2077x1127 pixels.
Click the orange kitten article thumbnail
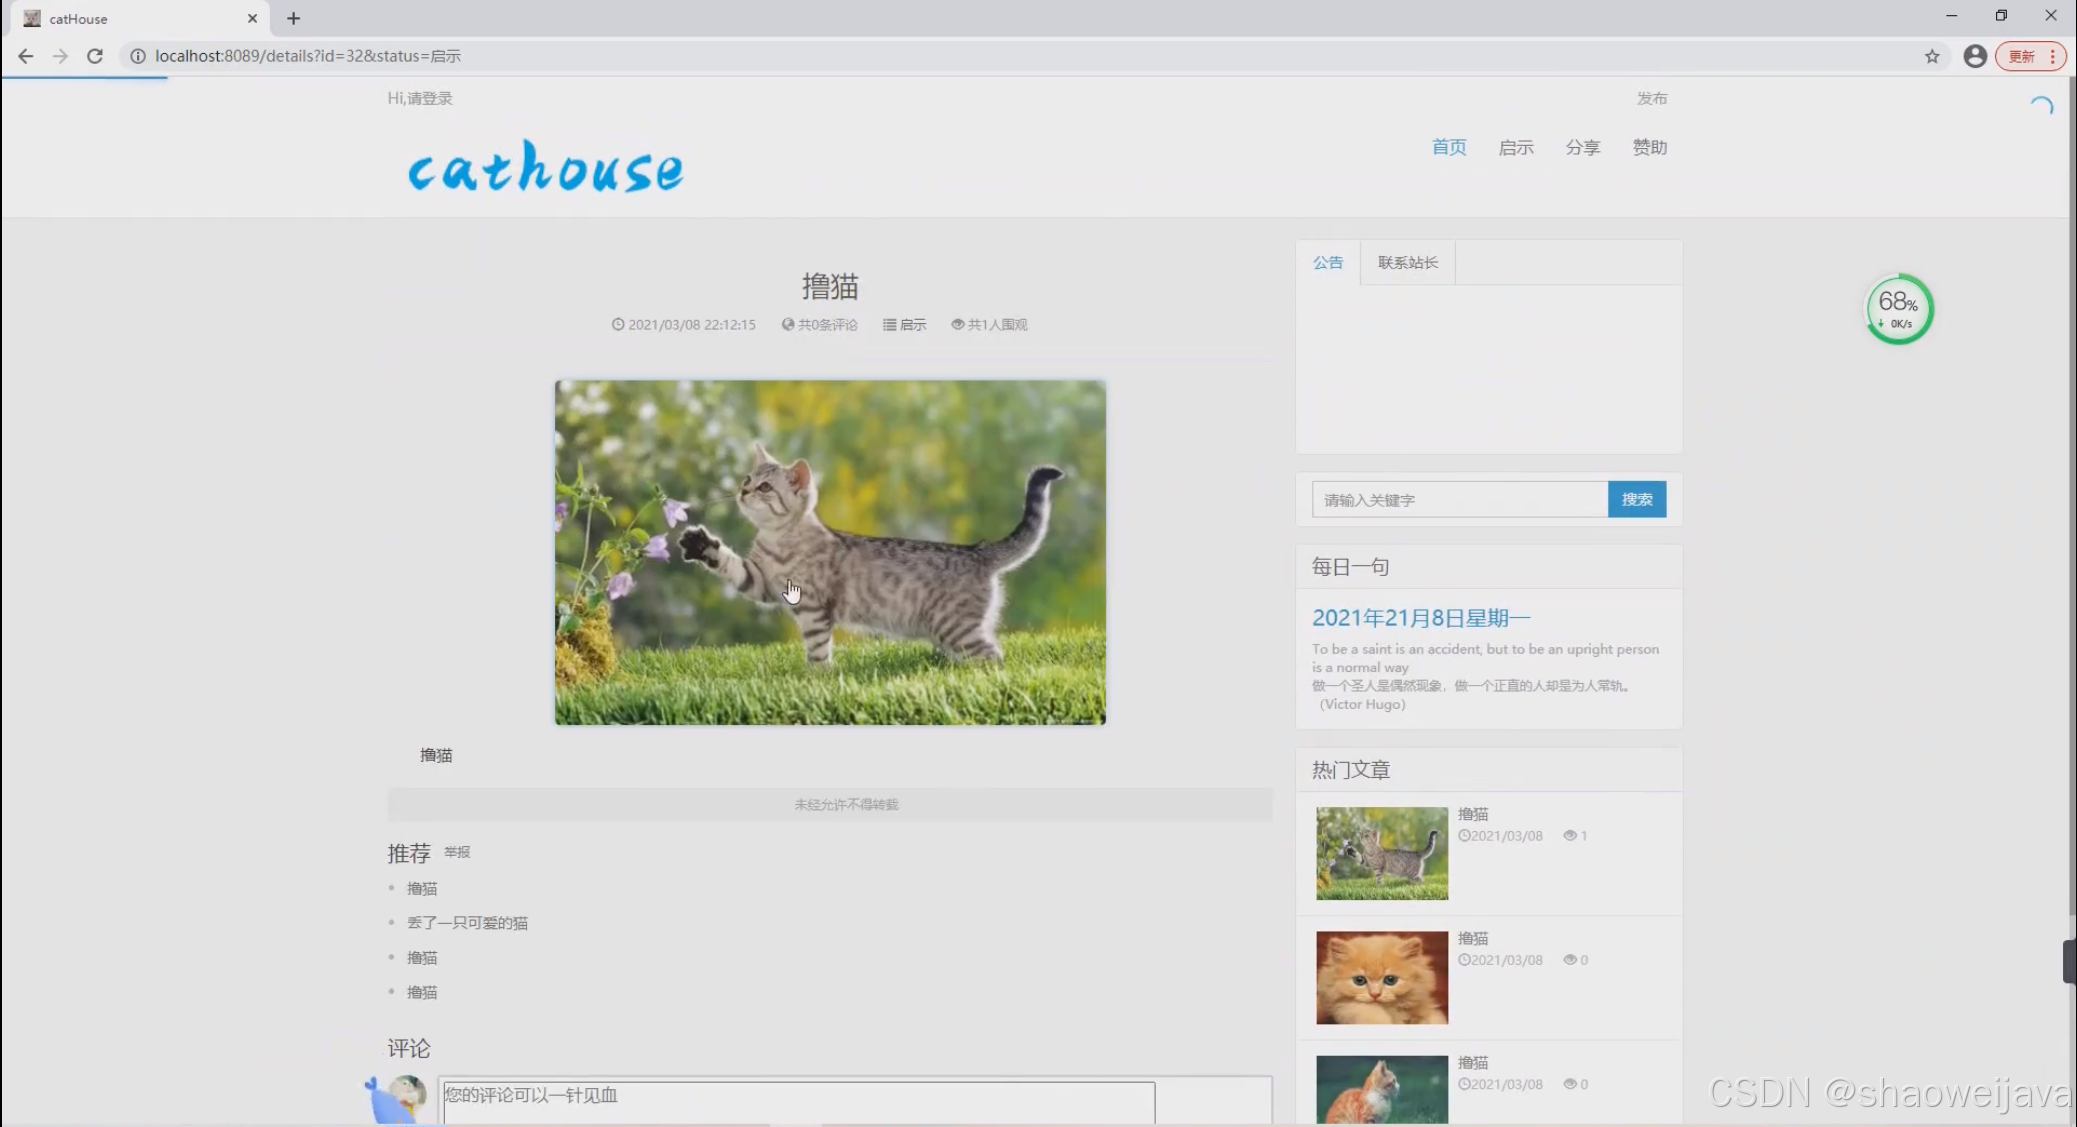pos(1381,977)
